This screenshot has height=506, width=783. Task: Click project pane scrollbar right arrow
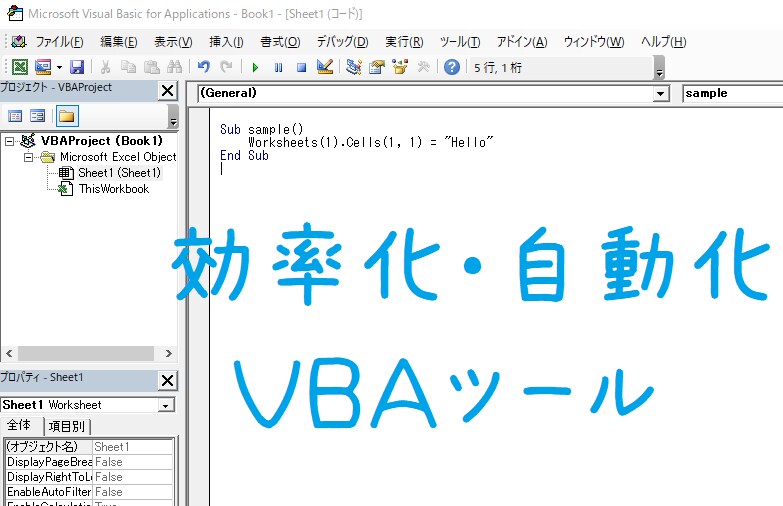coord(169,353)
